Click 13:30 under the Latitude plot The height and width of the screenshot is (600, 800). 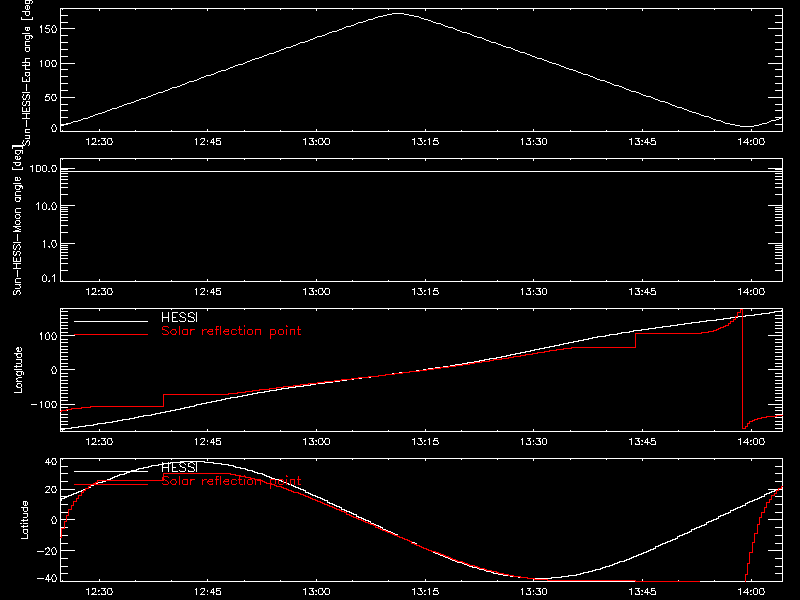point(534,592)
